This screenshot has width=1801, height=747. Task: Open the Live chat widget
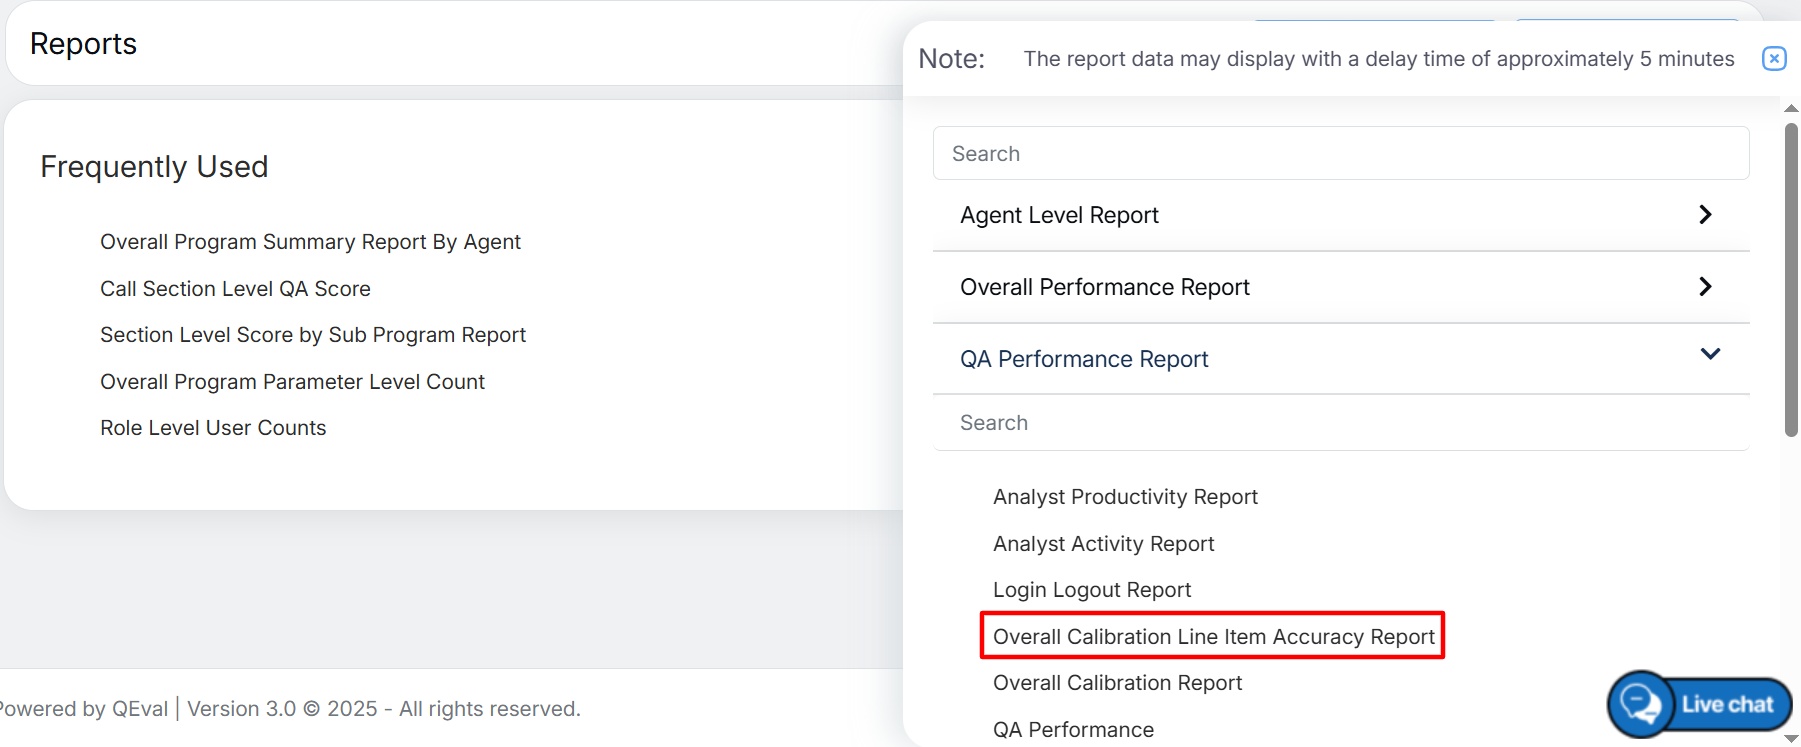pyautogui.click(x=1700, y=704)
